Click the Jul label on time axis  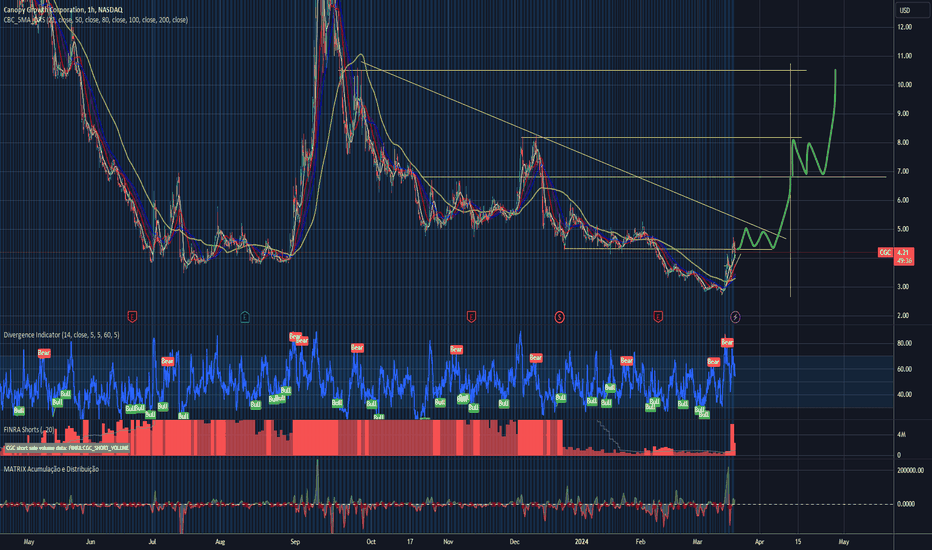(152, 542)
